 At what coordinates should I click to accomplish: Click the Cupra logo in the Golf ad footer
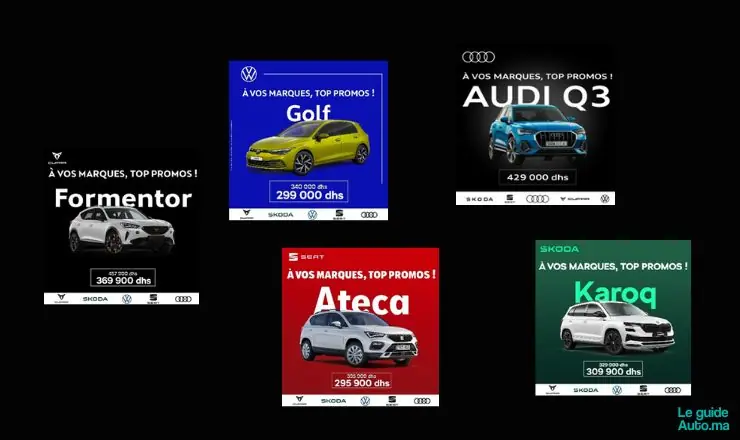246,214
